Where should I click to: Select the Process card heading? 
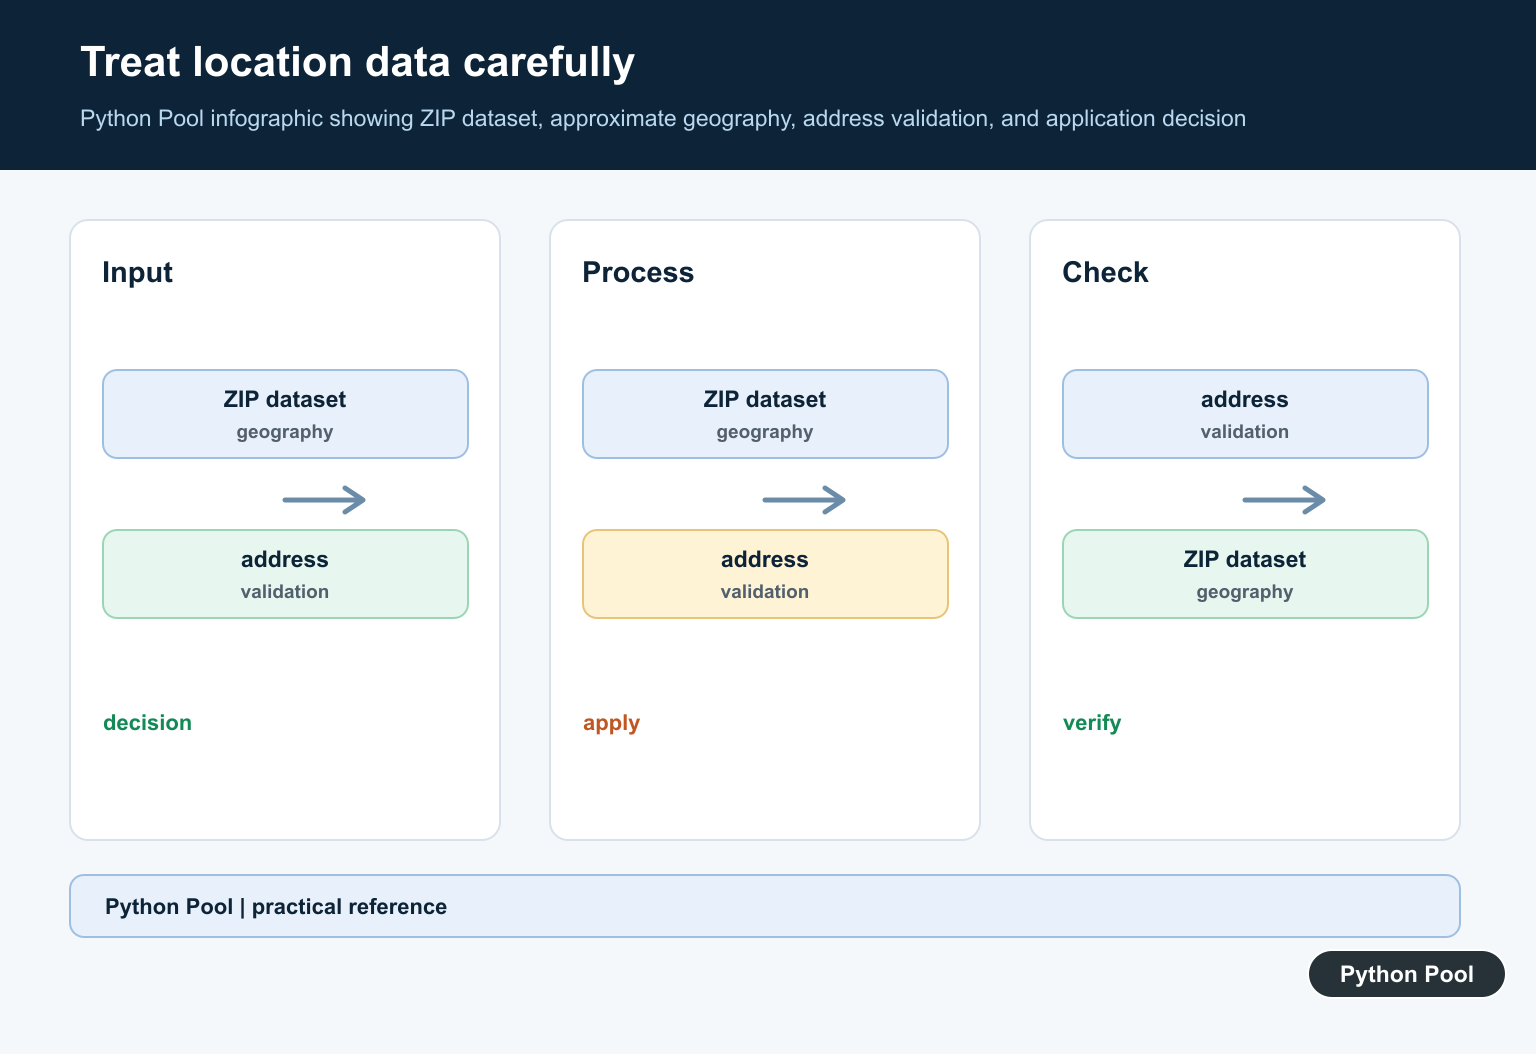[638, 272]
